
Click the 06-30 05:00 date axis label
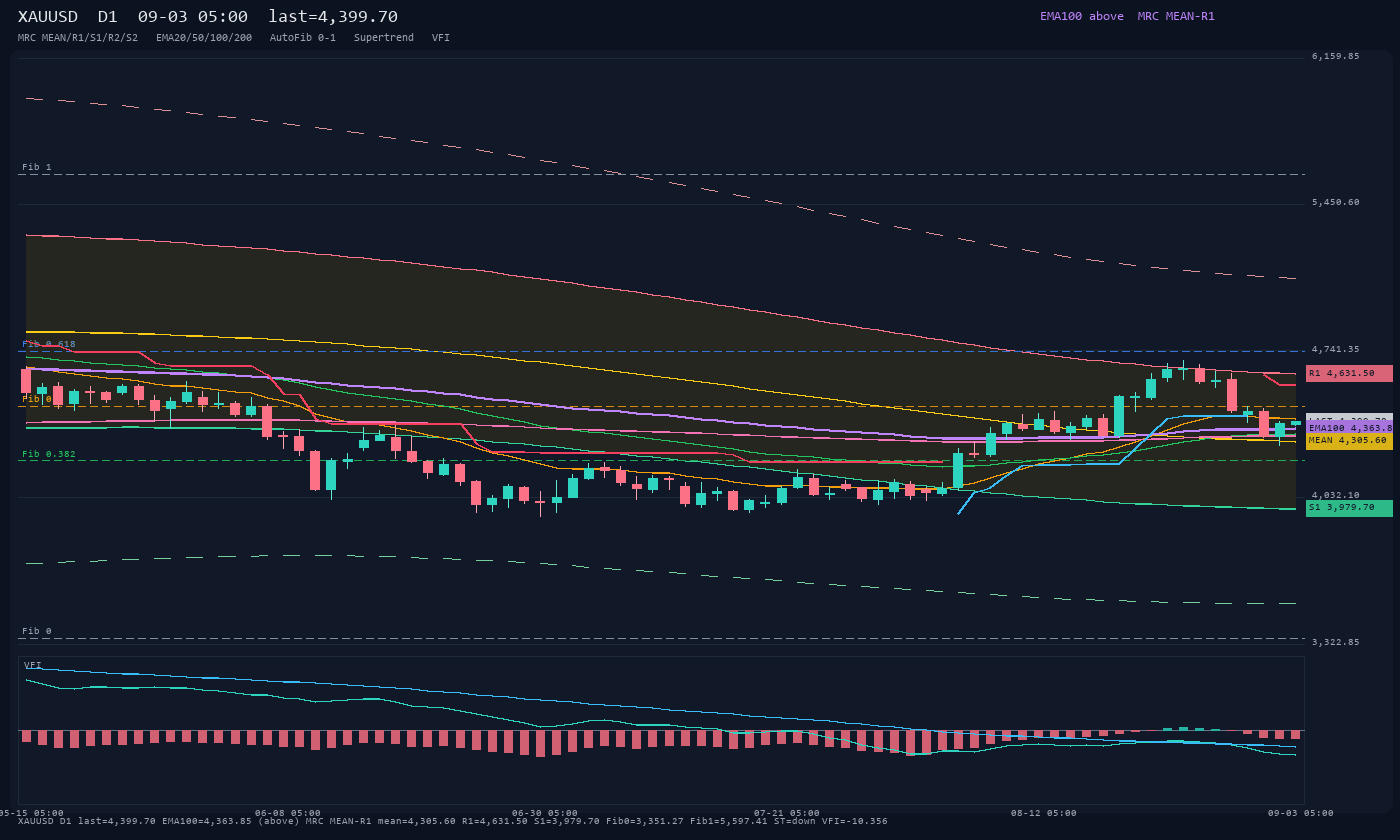[545, 813]
